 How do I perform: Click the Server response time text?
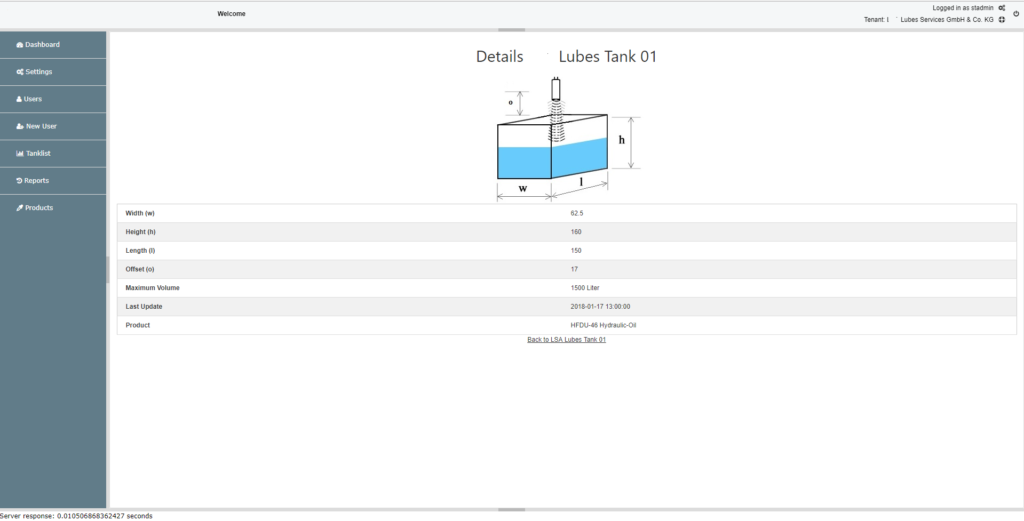[76, 516]
